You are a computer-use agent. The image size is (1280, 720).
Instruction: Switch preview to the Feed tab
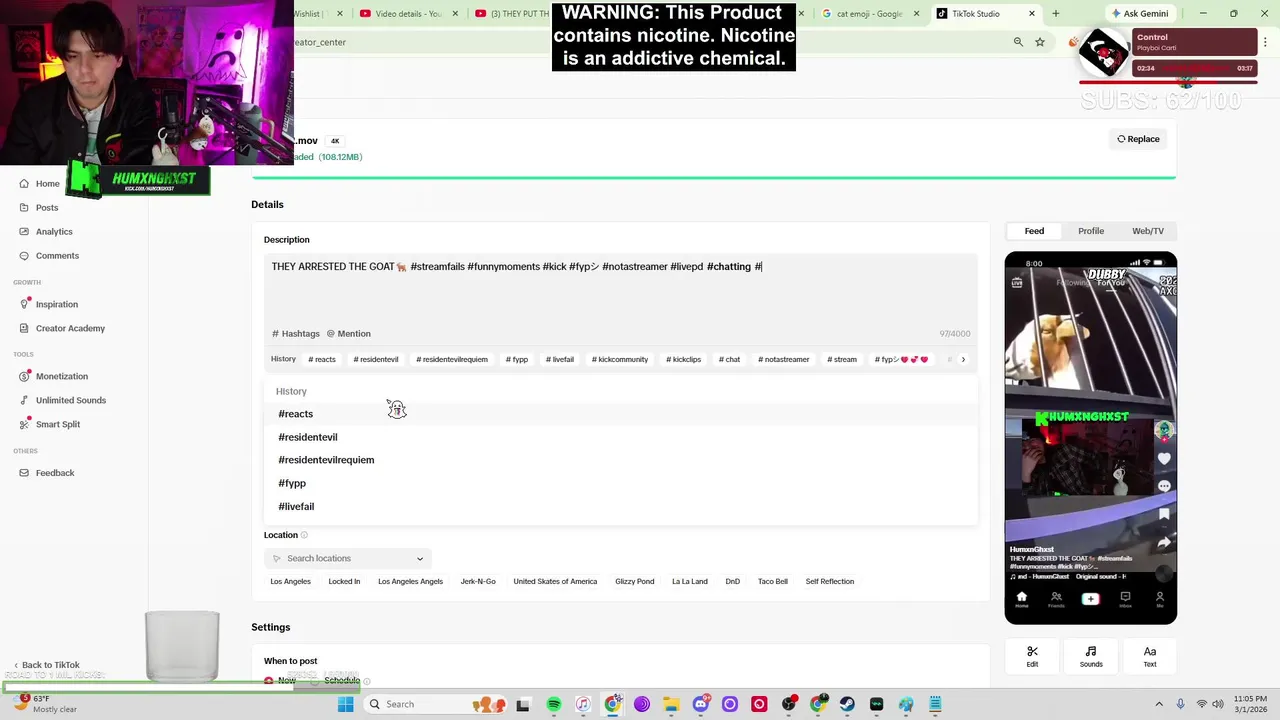click(x=1034, y=231)
